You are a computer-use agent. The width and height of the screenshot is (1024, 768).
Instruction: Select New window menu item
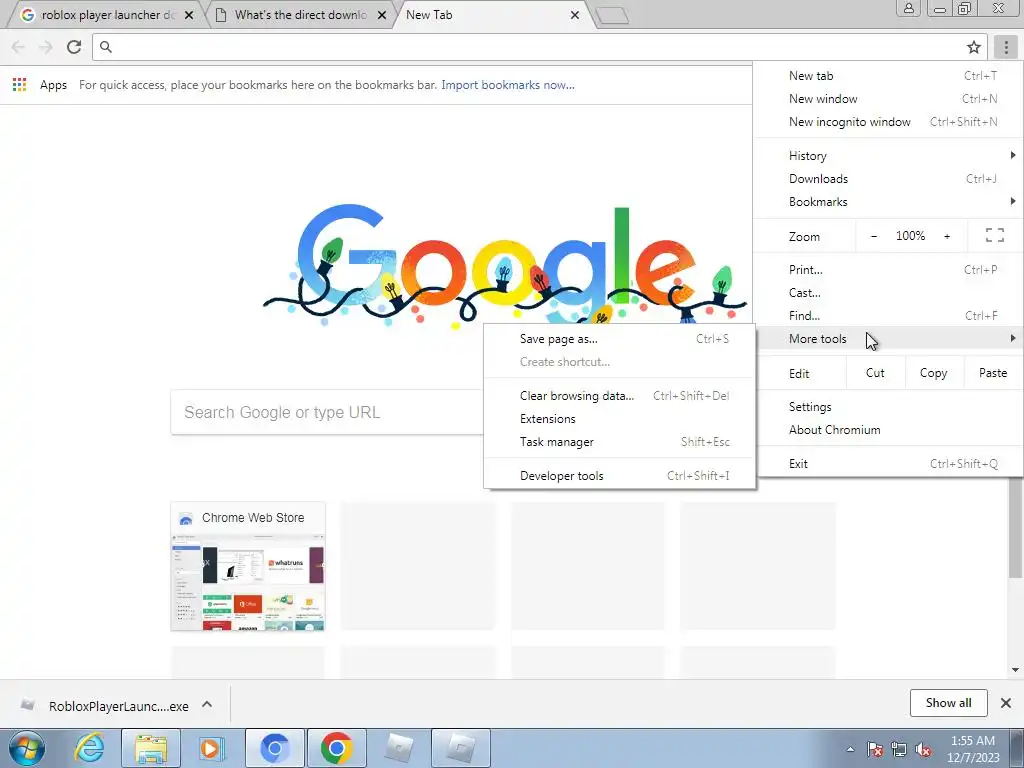point(888,99)
